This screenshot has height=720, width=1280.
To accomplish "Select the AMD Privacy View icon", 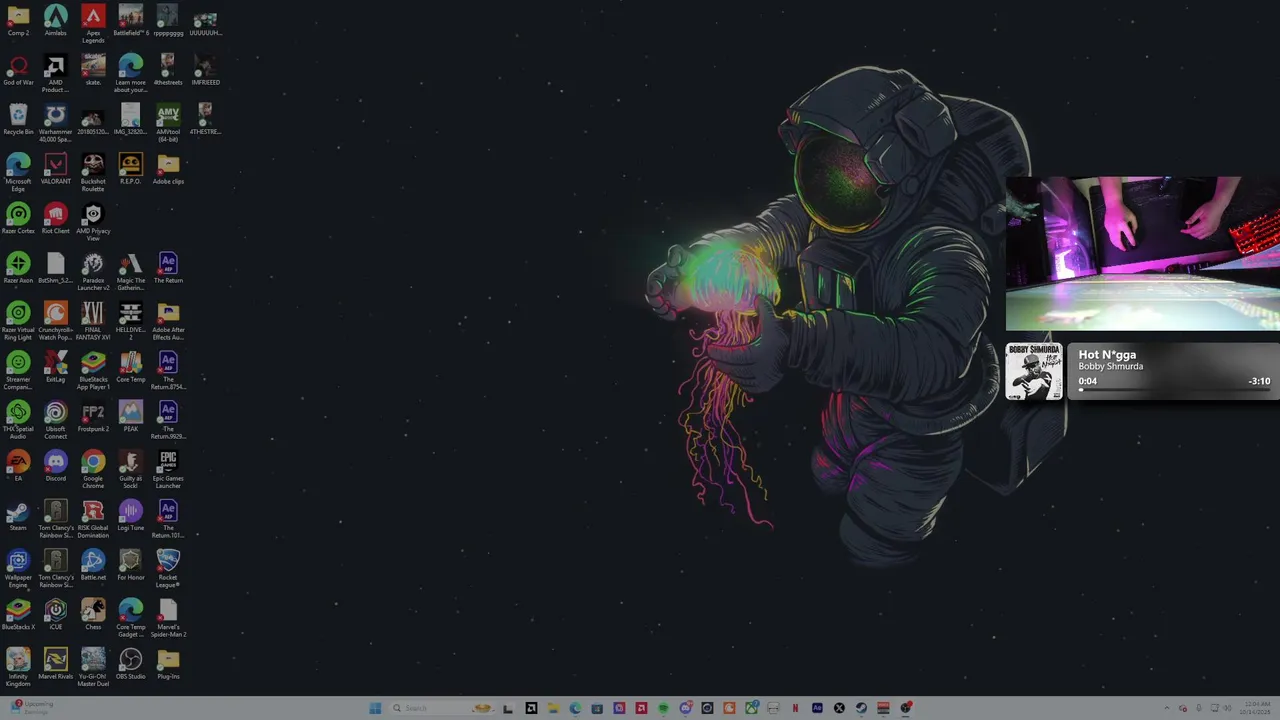I will [x=93, y=222].
